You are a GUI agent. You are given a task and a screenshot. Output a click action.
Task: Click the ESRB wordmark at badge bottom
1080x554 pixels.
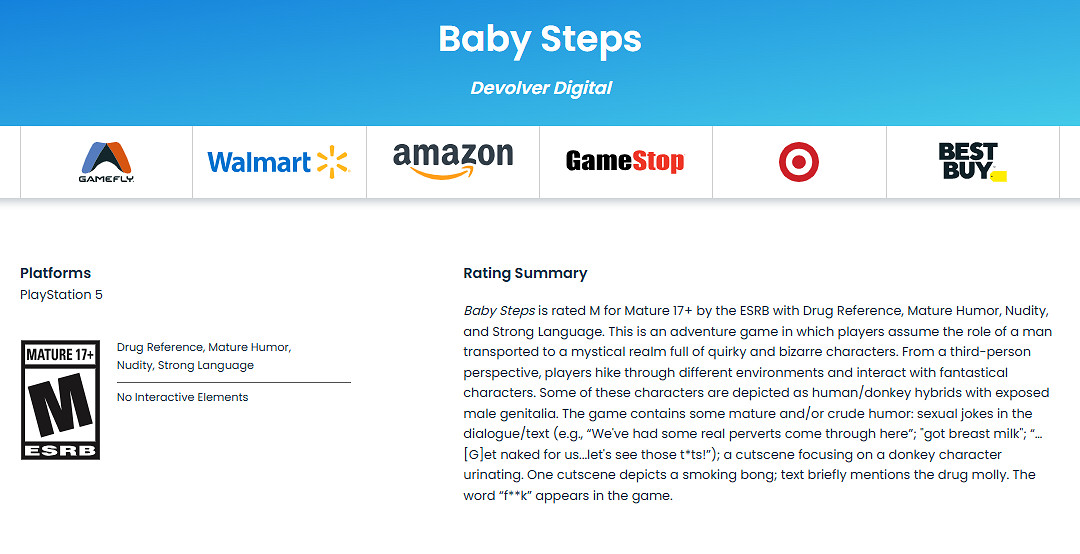[x=60, y=449]
